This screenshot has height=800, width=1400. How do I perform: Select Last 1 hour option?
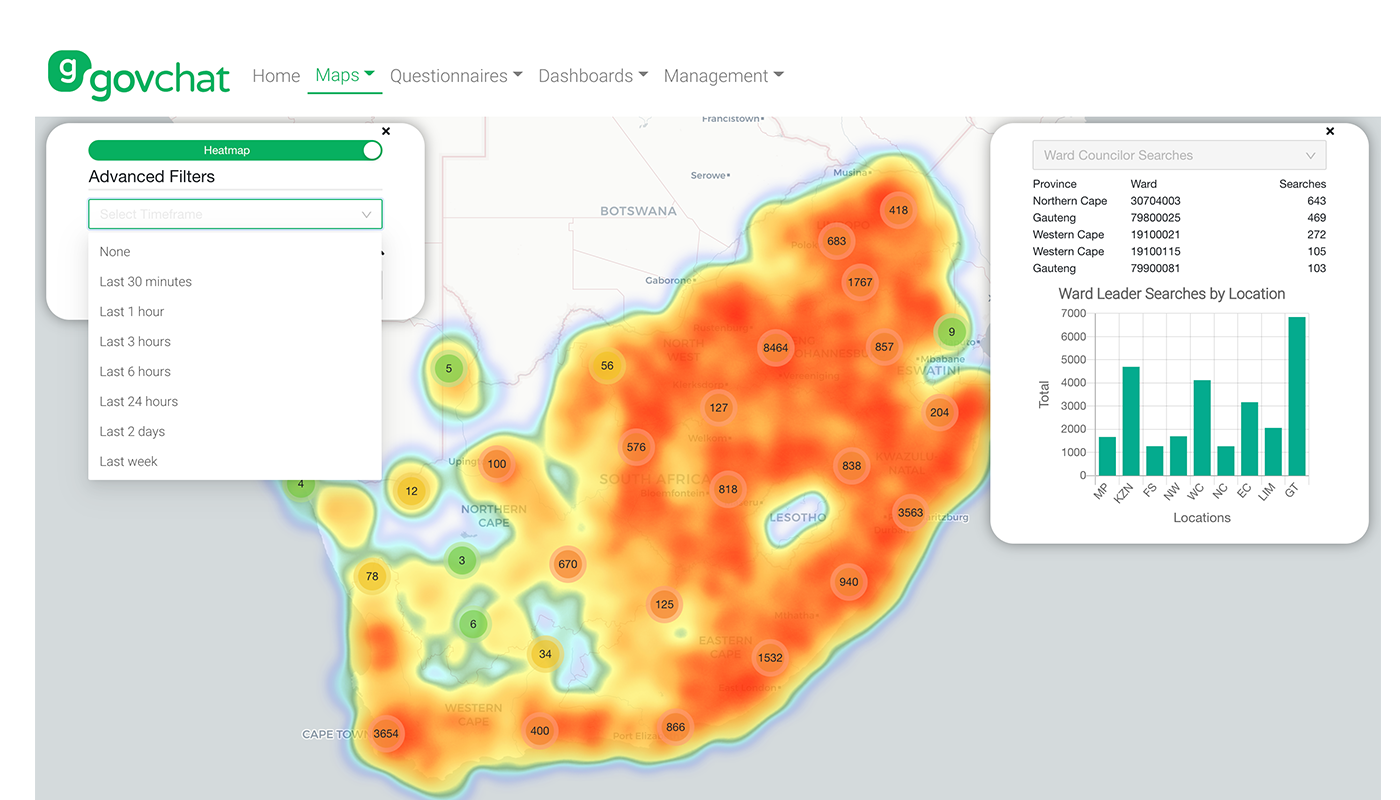(235, 312)
